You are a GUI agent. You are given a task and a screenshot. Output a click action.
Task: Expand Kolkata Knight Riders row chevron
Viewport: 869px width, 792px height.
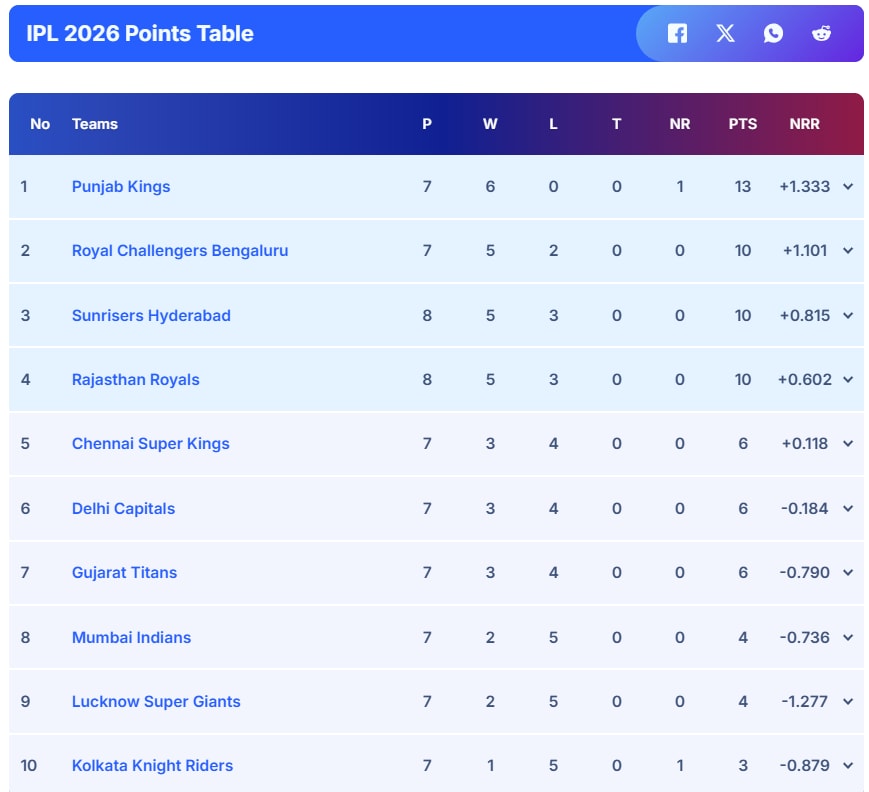(848, 766)
